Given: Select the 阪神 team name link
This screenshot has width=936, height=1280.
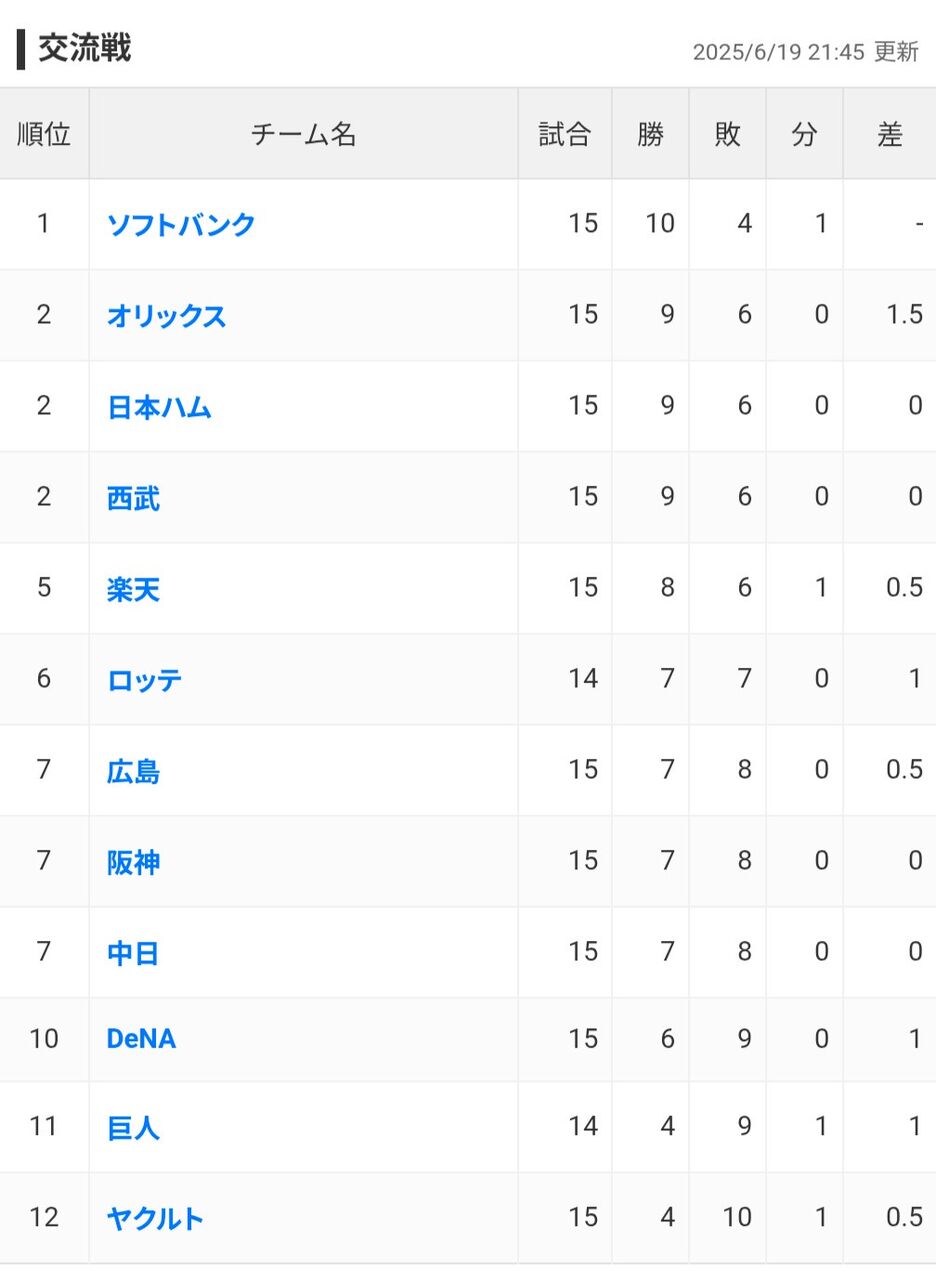Looking at the screenshot, I should pos(133,862).
